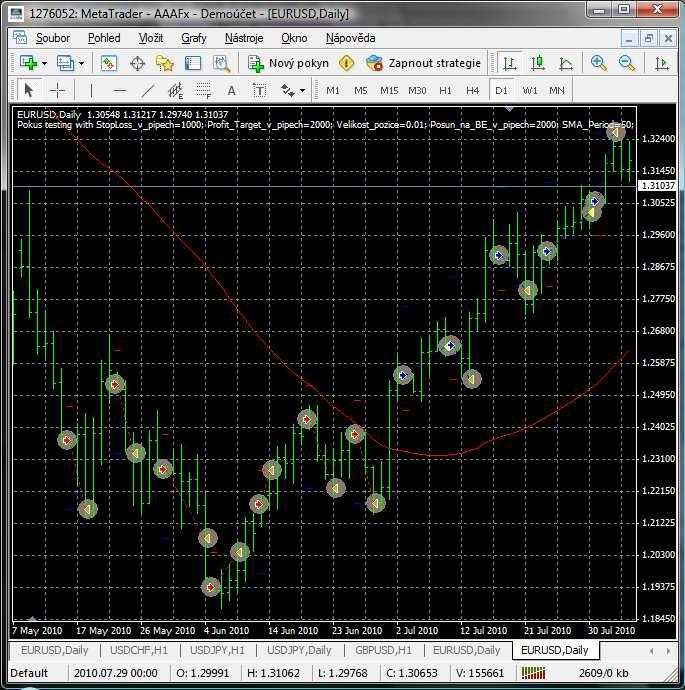Select the Fibonacci retracement tool
The height and width of the screenshot is (690, 685).
203,90
